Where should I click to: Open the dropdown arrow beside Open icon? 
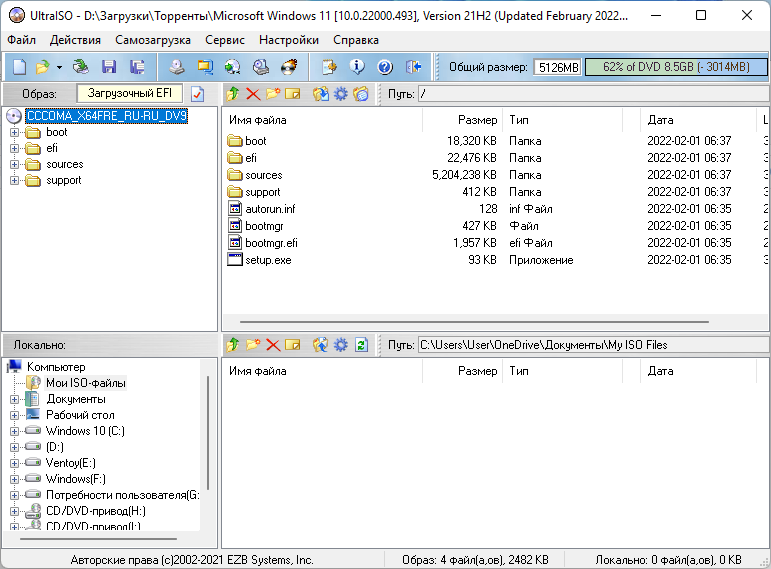[59, 67]
